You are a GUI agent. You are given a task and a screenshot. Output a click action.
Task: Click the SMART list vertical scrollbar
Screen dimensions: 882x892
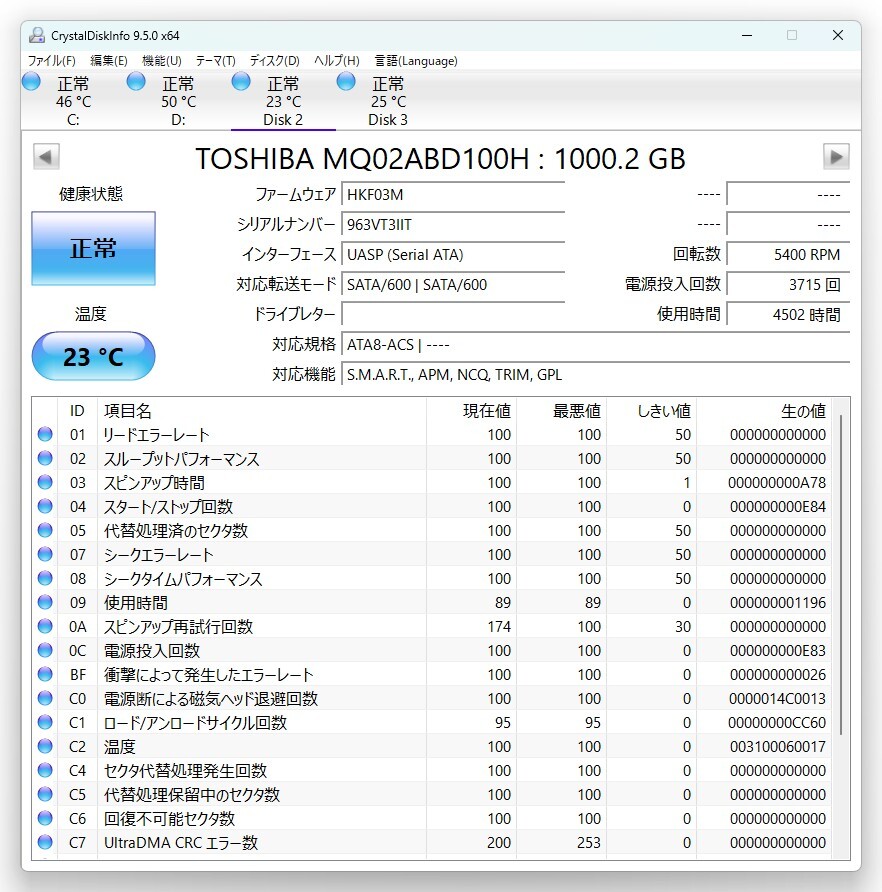[x=840, y=575]
